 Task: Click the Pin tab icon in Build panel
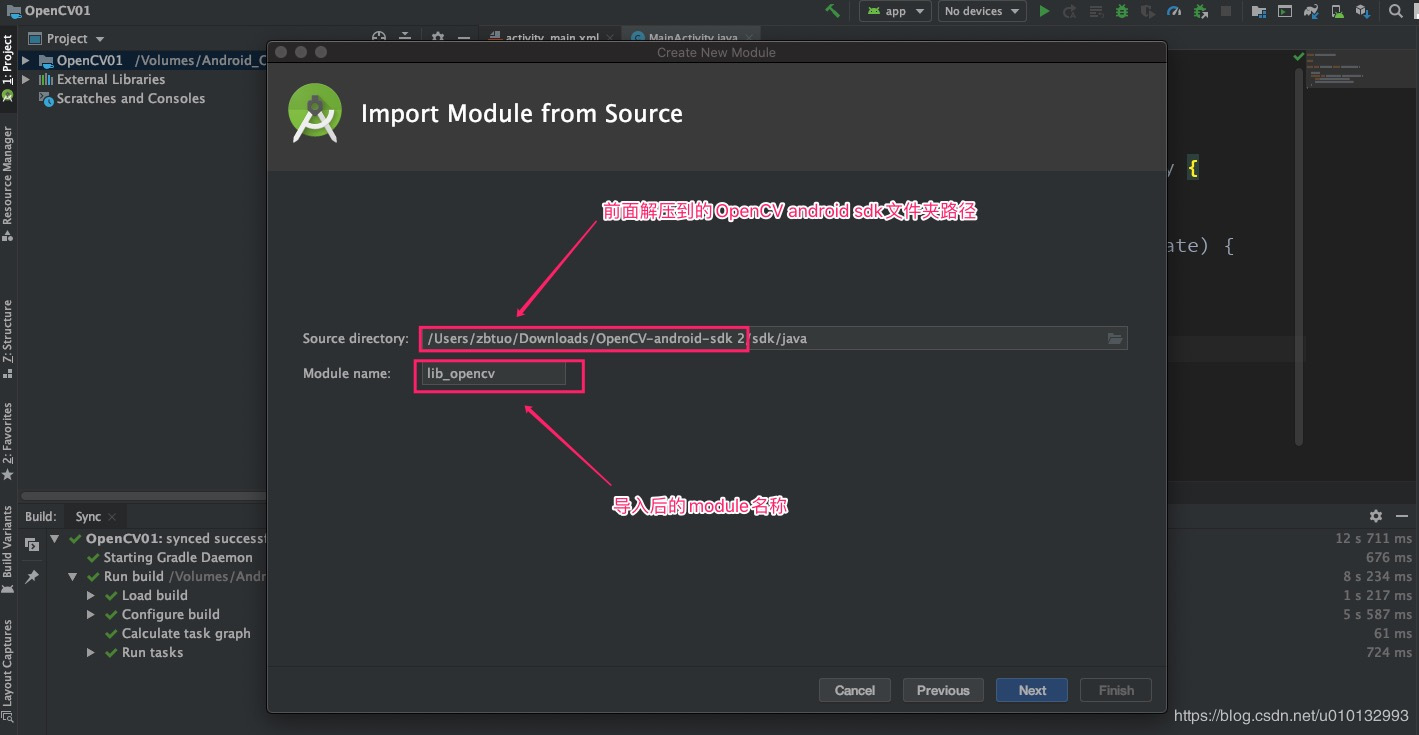tap(32, 577)
